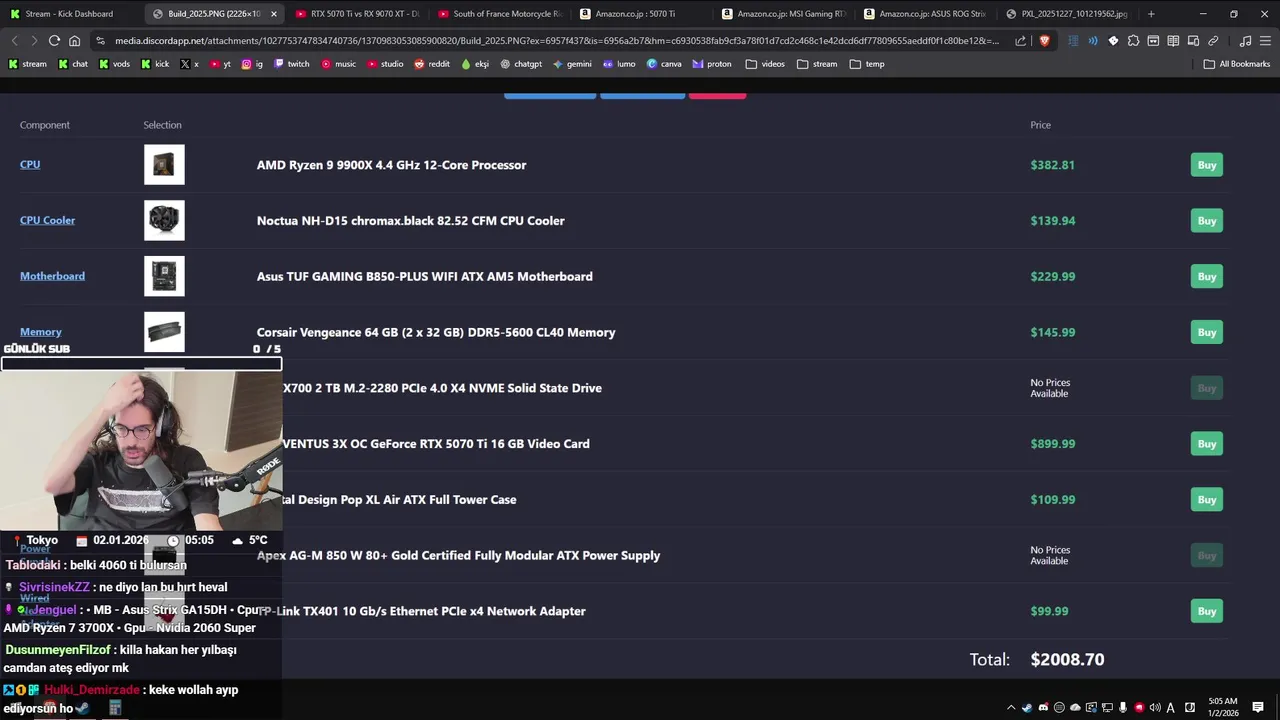1280x720 pixels.
Task: Open the extensions puzzle icon
Action: coord(1133,41)
